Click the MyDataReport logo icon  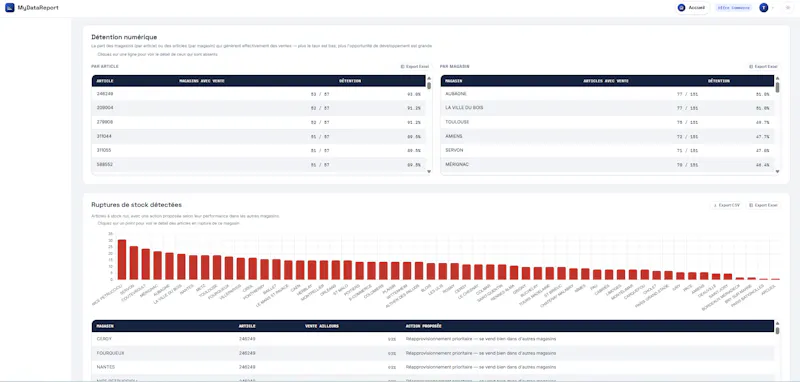(10, 8)
